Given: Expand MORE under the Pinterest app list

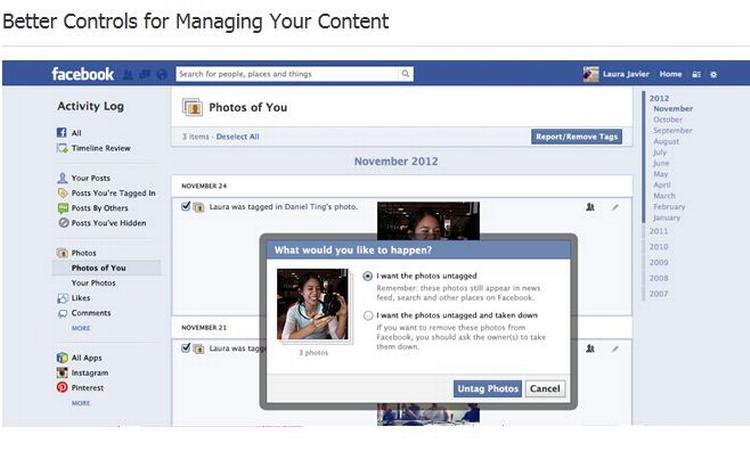Looking at the screenshot, I should tap(80, 402).
